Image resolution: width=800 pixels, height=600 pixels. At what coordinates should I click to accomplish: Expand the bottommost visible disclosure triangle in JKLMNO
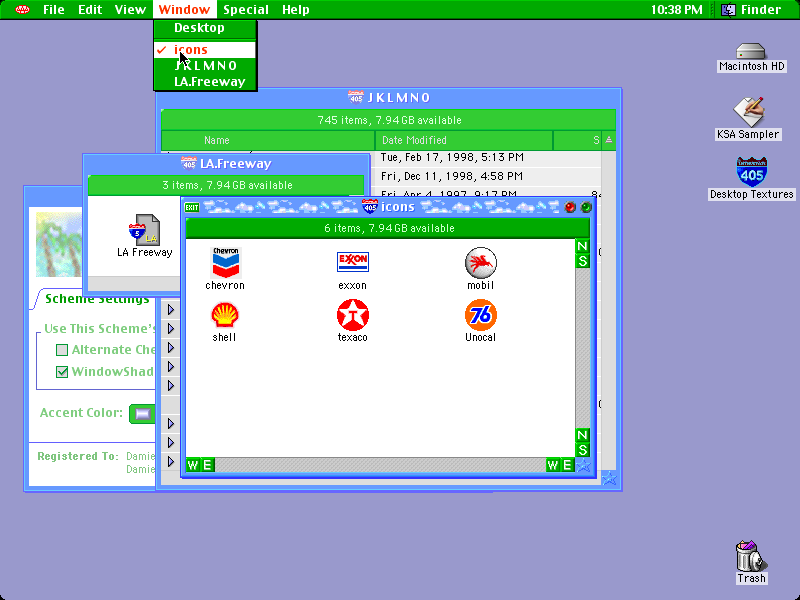click(x=171, y=461)
